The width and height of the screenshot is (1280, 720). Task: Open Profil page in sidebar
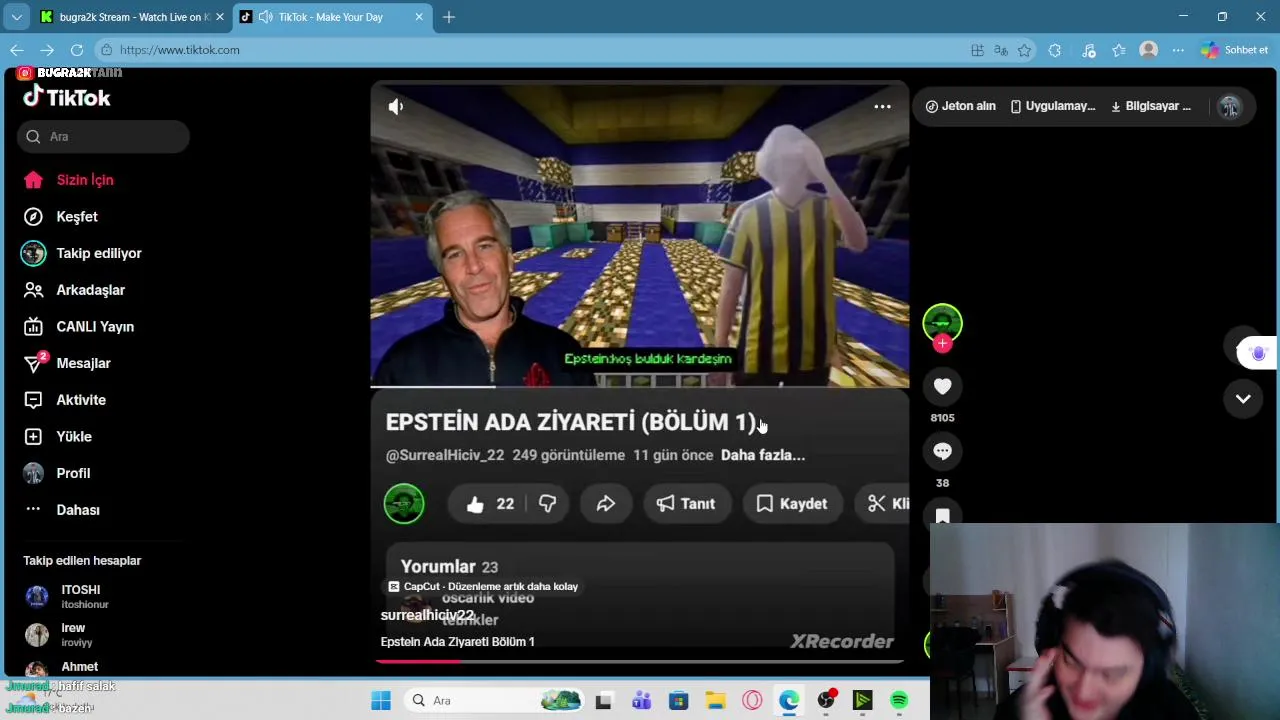[56, 473]
